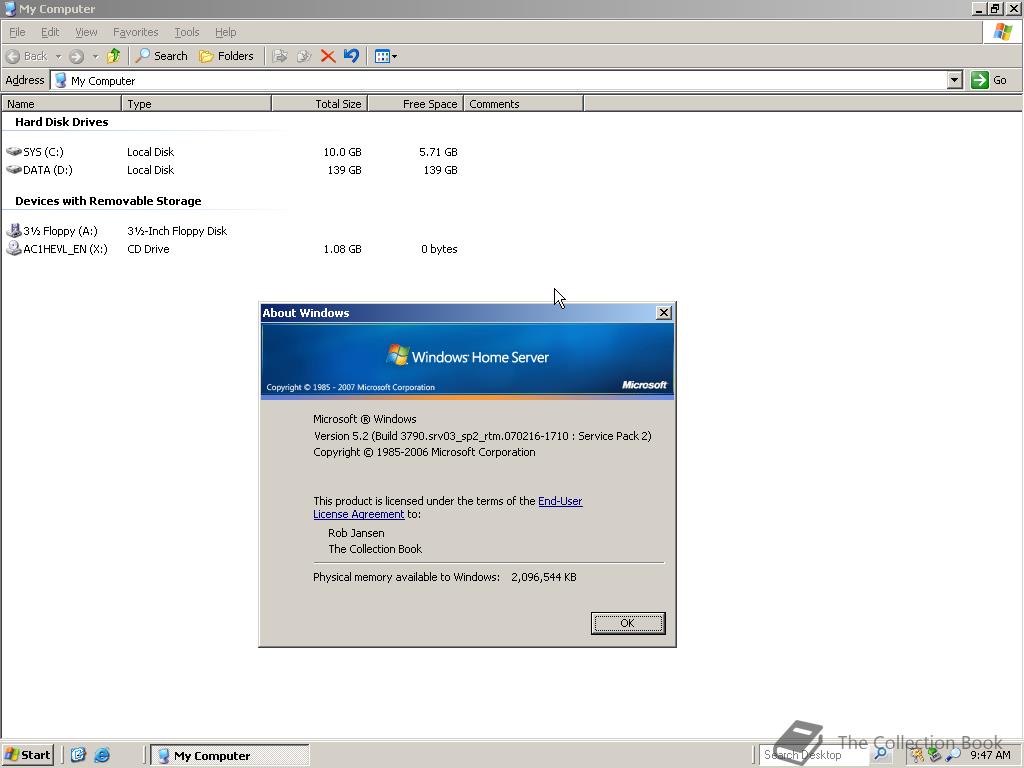Click the Search Desktop magnifier button

click(x=880, y=754)
